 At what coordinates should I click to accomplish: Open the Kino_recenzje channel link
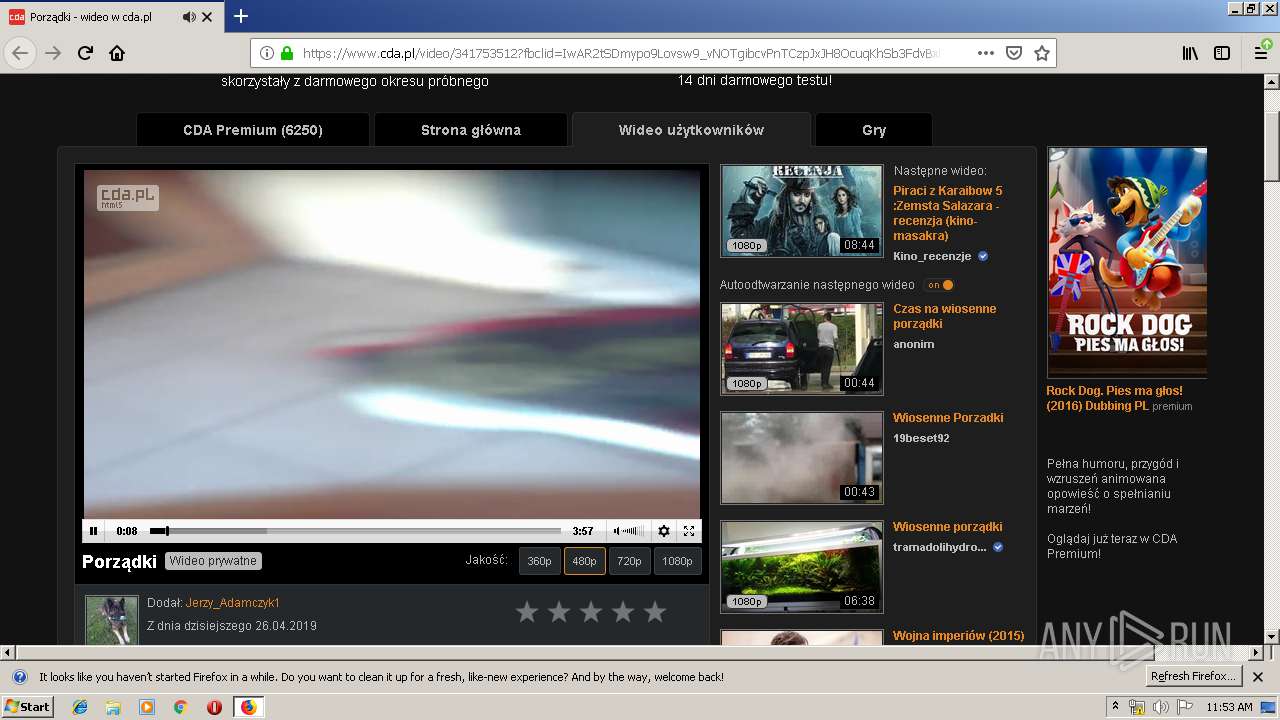[x=932, y=256]
